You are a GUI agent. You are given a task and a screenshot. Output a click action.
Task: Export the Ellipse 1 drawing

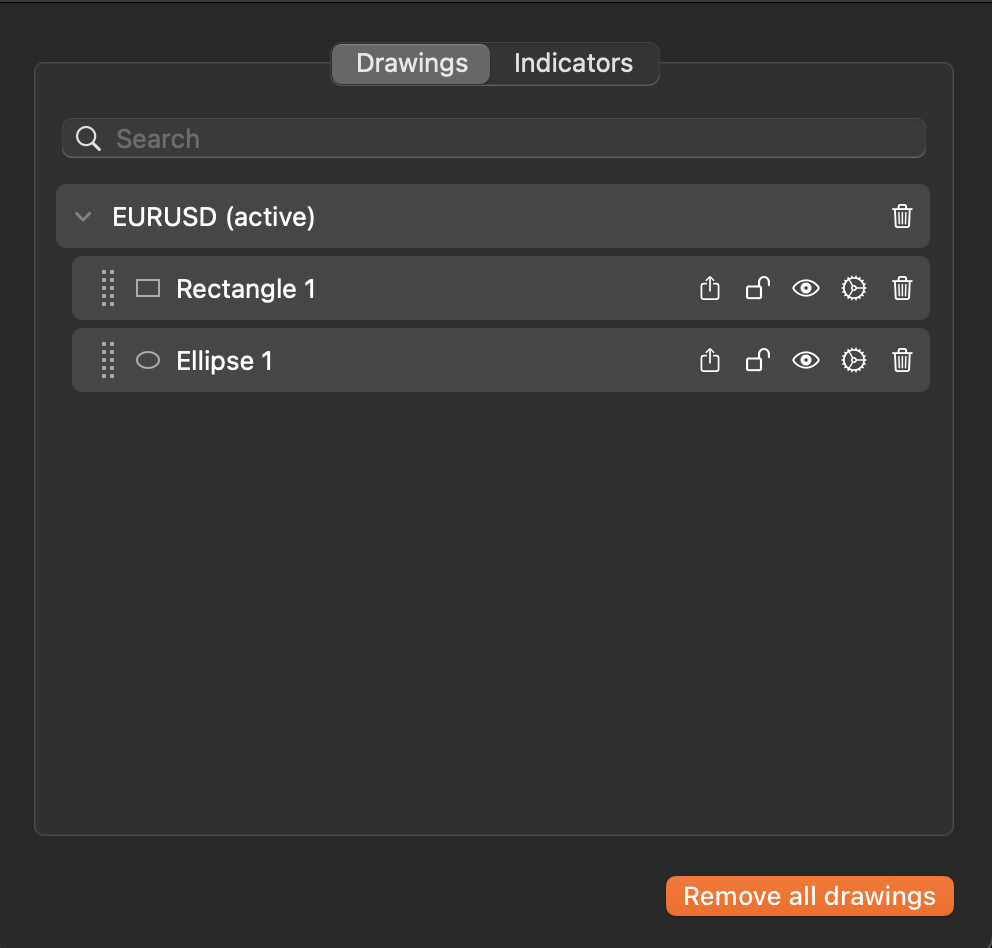tap(710, 361)
